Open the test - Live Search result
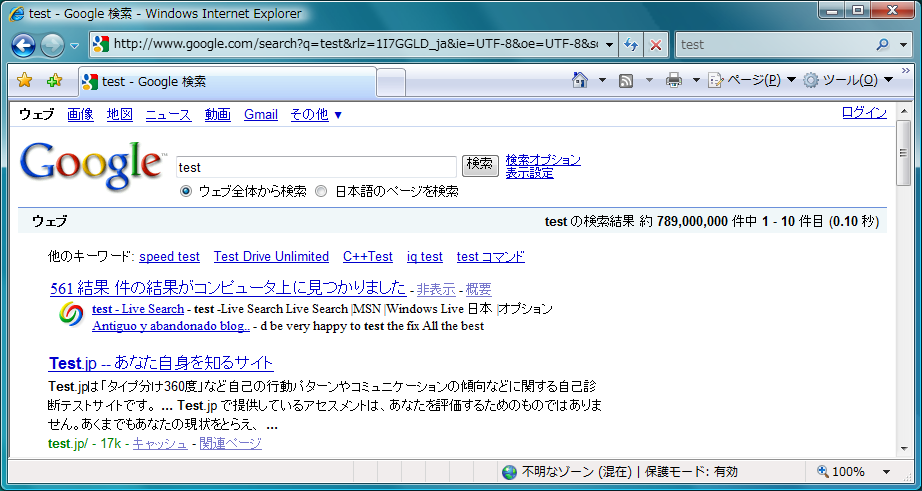Viewport: 922px width, 491px height. point(138,309)
